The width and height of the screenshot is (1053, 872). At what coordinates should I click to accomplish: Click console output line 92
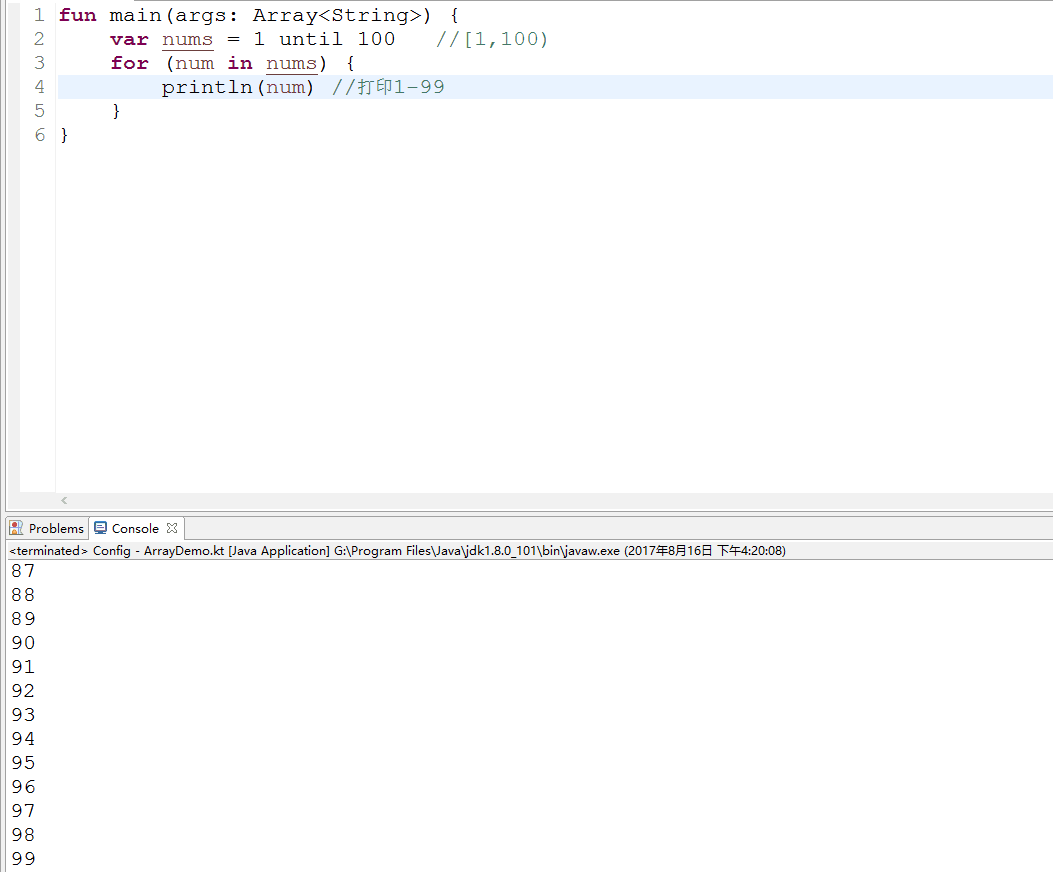[23, 691]
